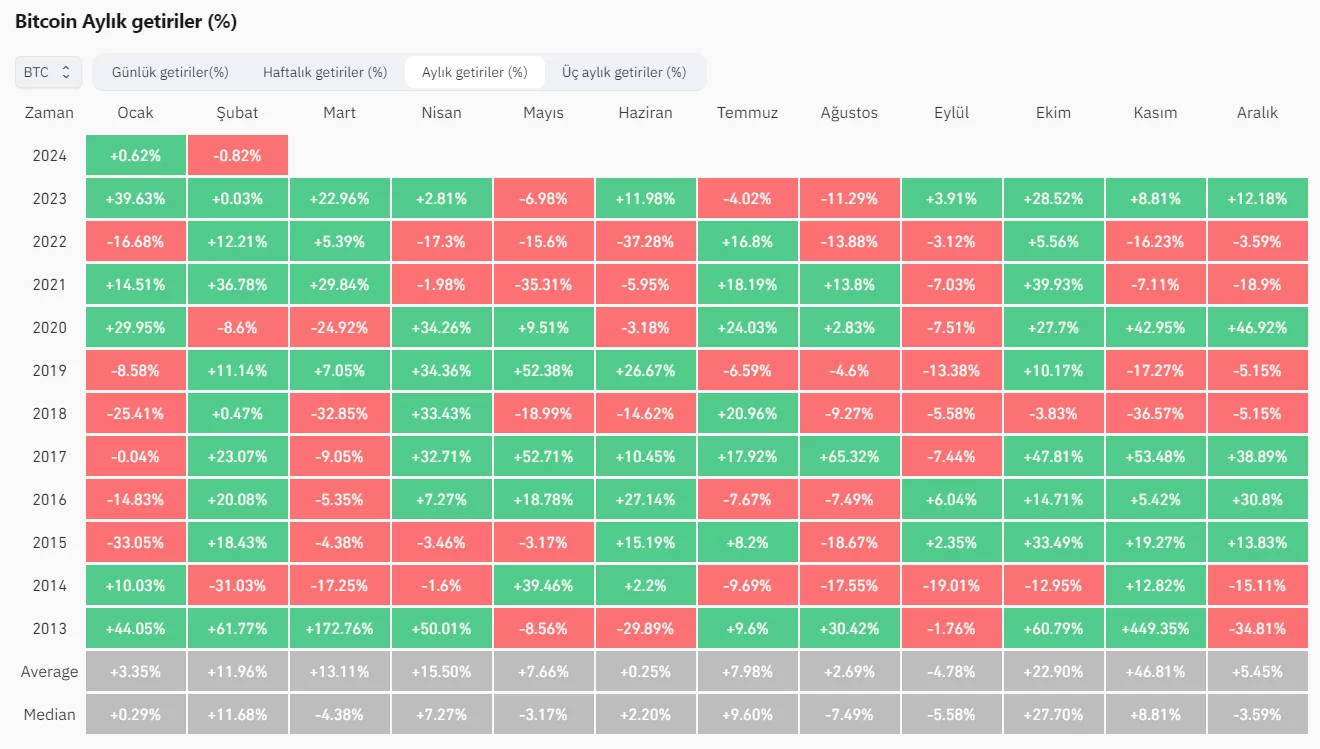1320x749 pixels.
Task: Click the -37.28% cell for Haziran 2022
Action: (x=646, y=242)
